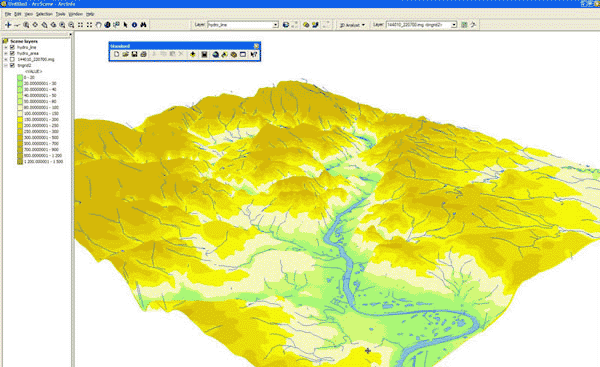Uncheck the hydro_line layer checkbox
Image resolution: width=600 pixels, height=367 pixels.
[12, 47]
